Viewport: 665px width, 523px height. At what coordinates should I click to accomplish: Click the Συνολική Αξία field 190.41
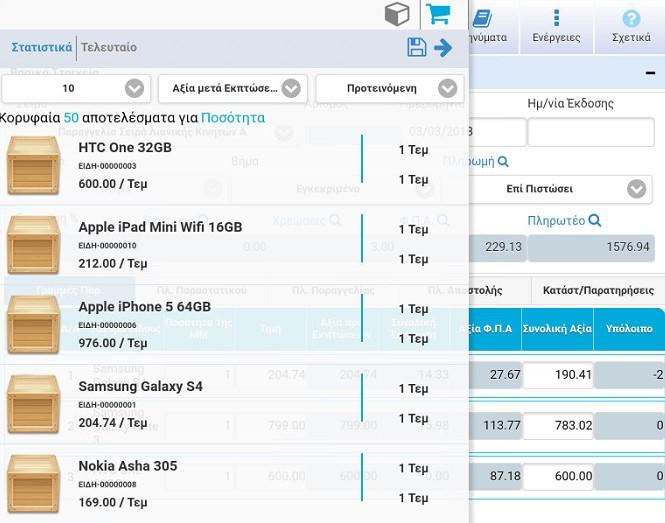[x=558, y=375]
